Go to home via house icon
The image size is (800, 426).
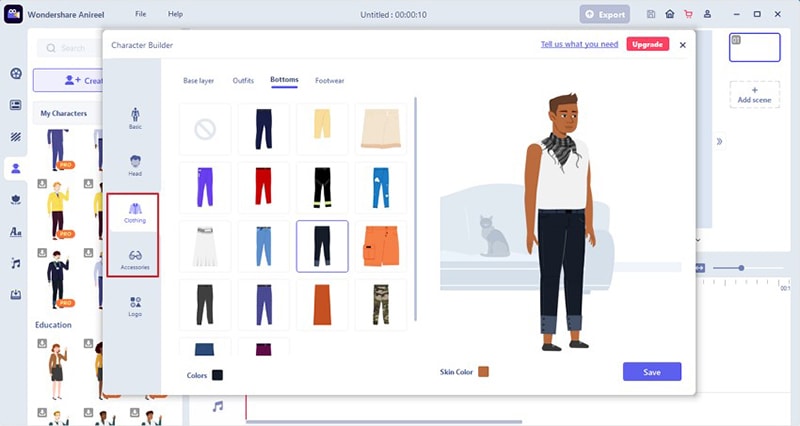click(x=669, y=14)
